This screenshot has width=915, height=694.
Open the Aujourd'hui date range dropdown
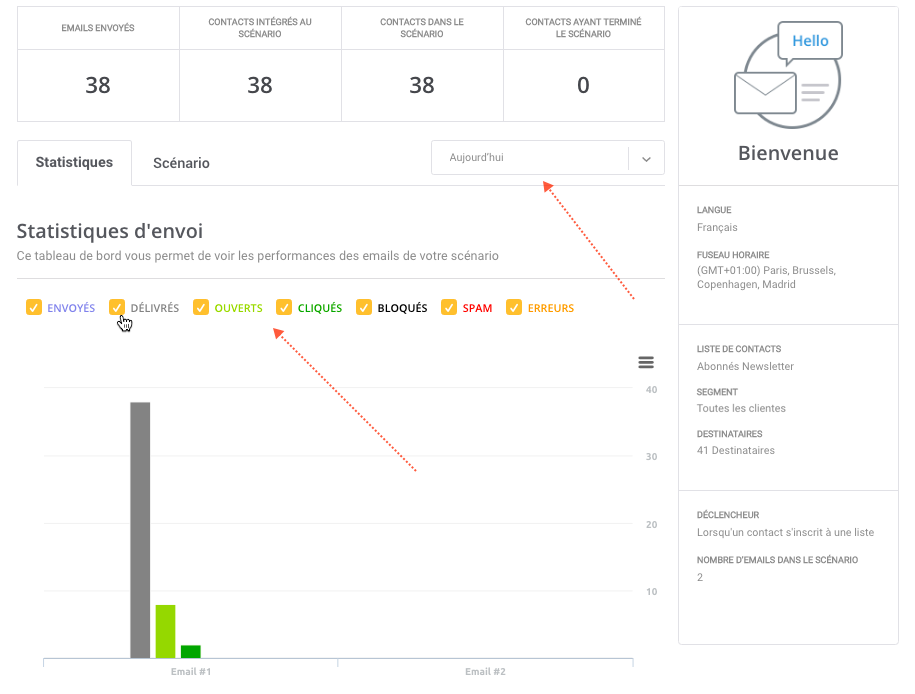[x=547, y=158]
